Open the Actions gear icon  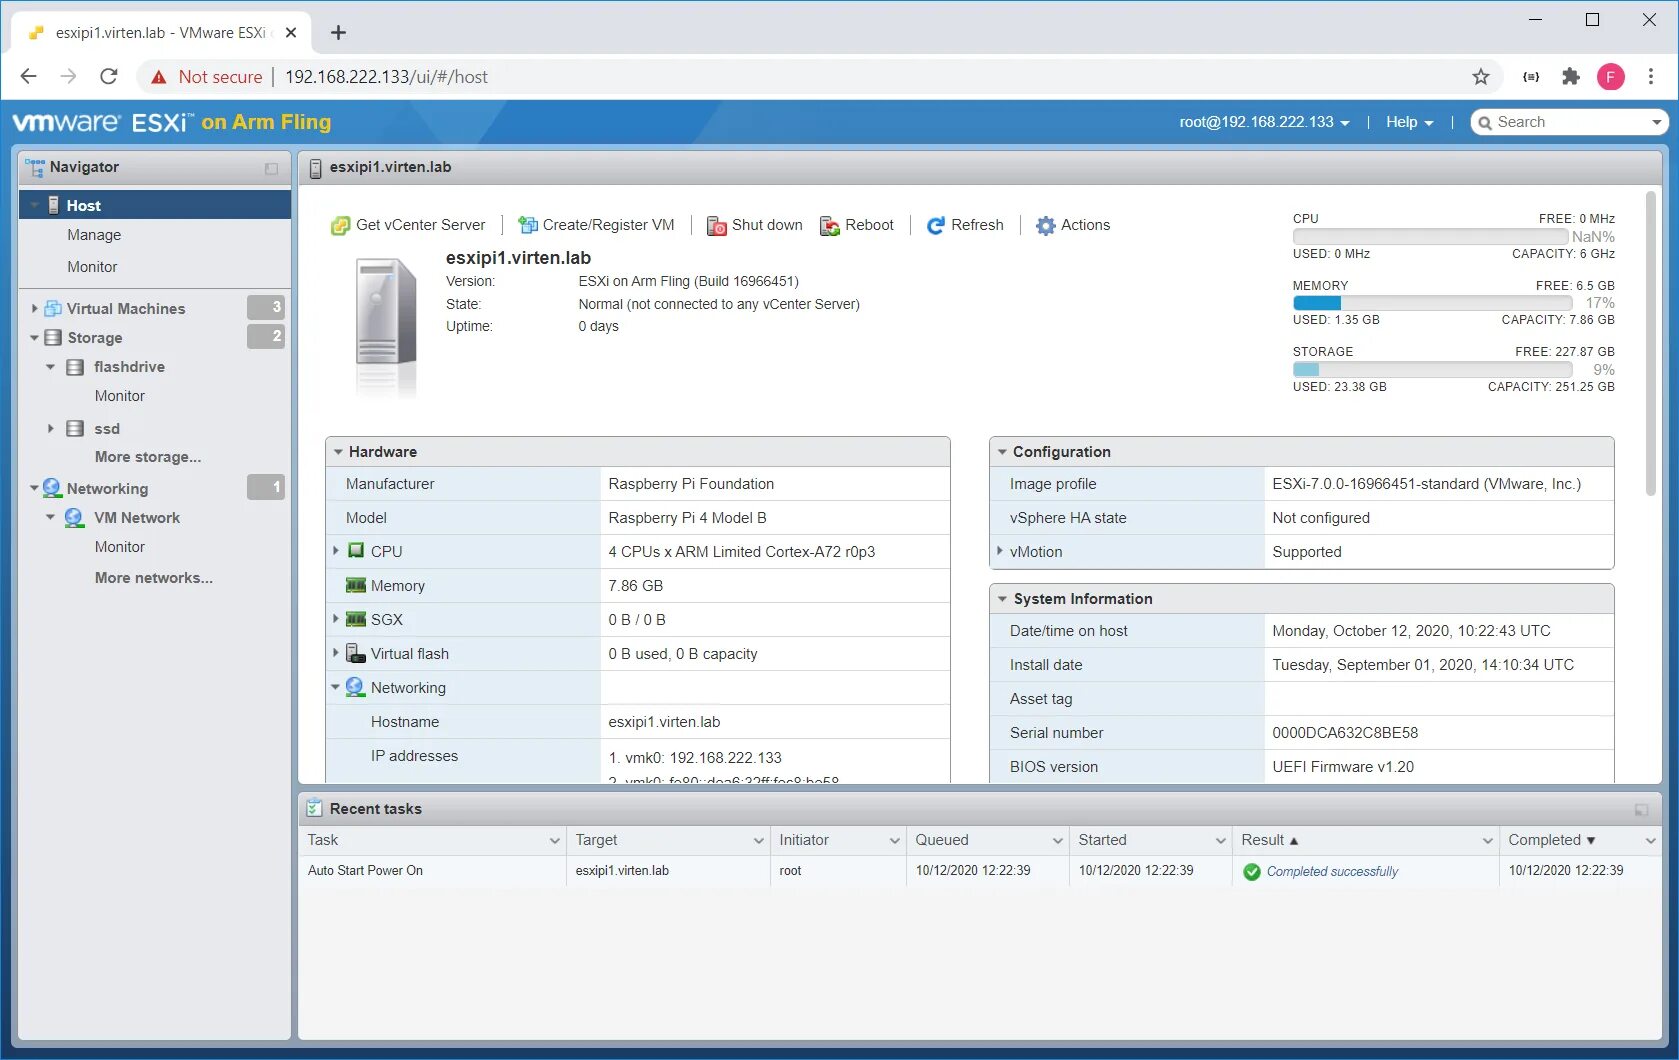pyautogui.click(x=1045, y=226)
